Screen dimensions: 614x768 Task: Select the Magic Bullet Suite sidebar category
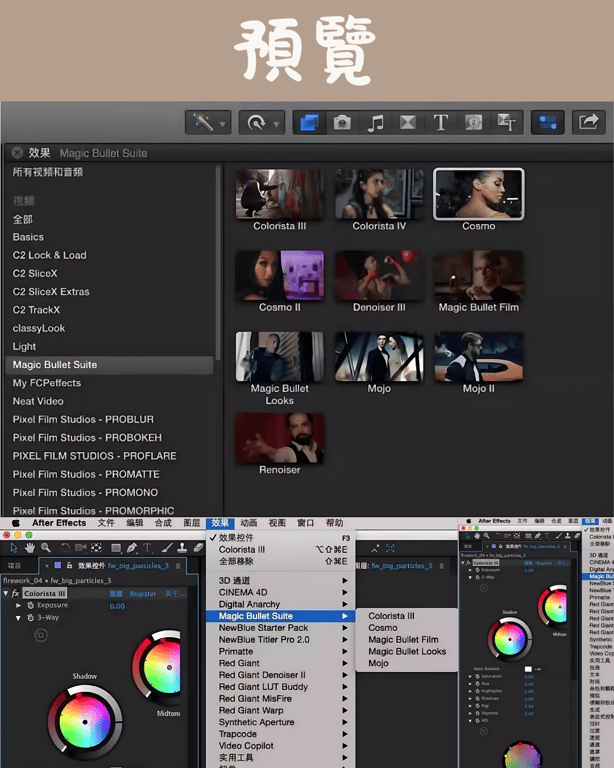(x=109, y=365)
